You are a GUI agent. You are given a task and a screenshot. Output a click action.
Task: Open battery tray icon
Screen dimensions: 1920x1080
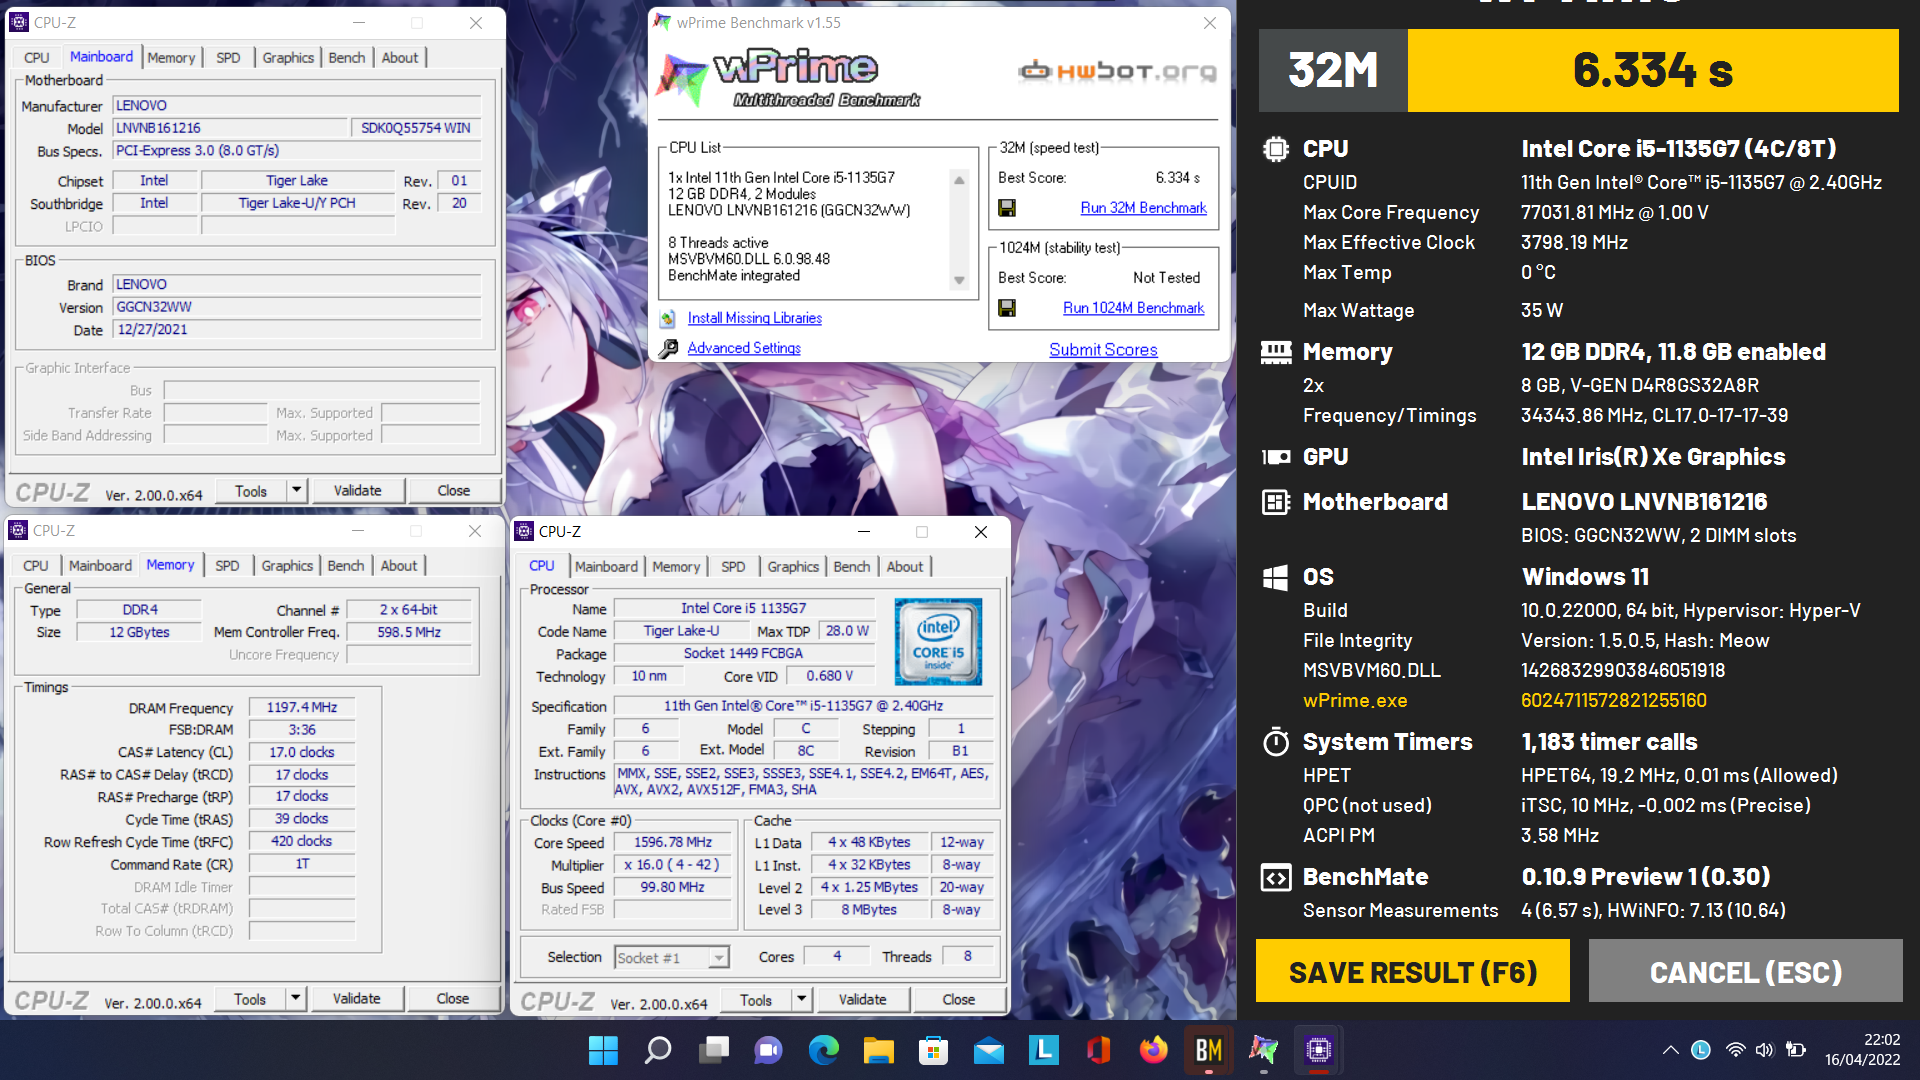pyautogui.click(x=1797, y=1050)
